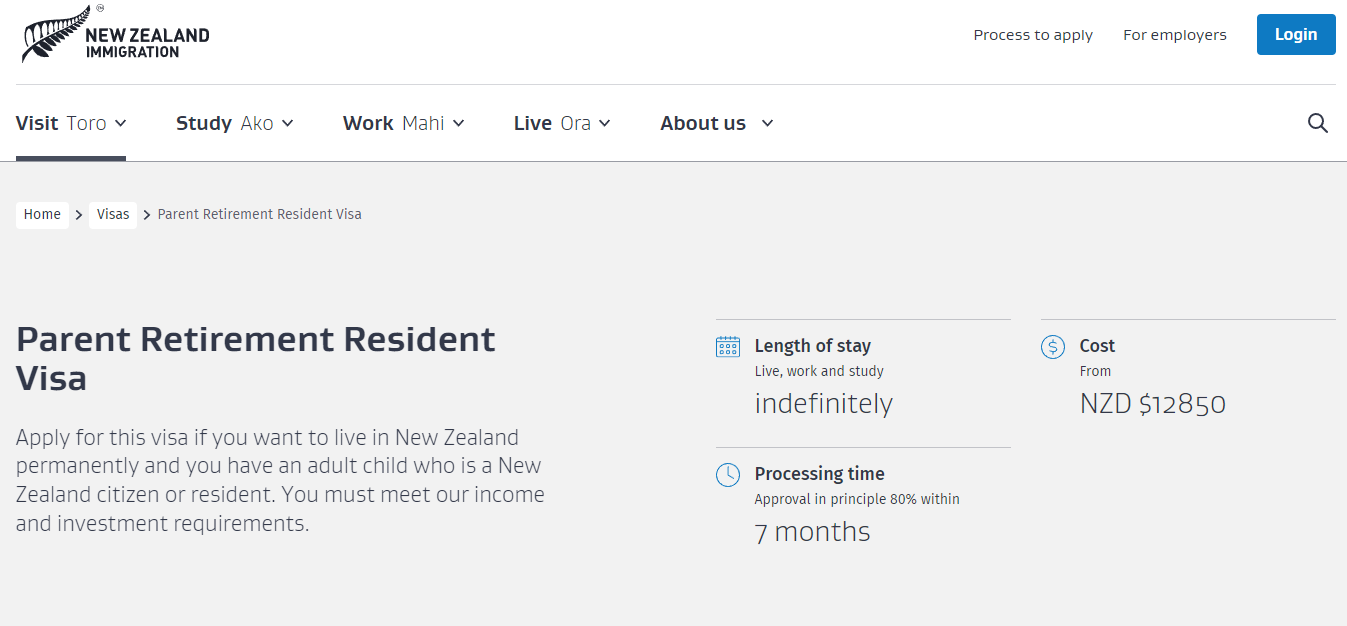Click the breadcrumb arrow after Visas
This screenshot has width=1347, height=626.
[x=147, y=215]
